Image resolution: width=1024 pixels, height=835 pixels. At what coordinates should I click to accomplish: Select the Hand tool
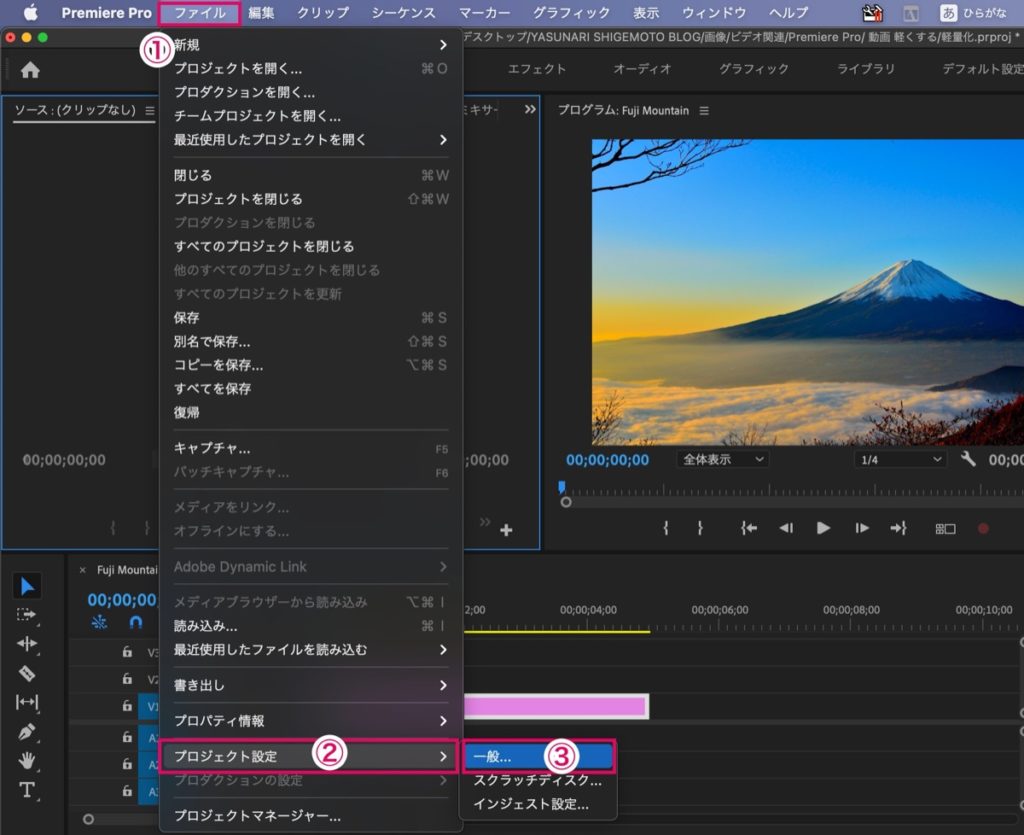click(x=27, y=761)
